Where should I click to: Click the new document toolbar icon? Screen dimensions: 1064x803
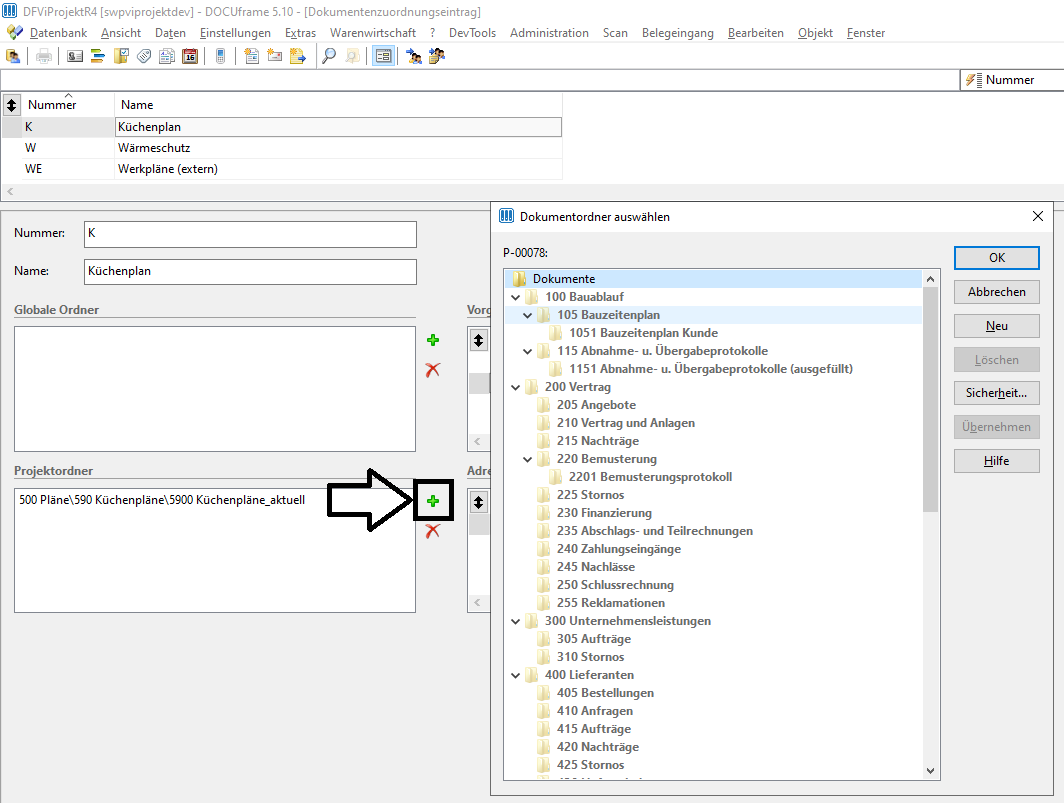252,56
